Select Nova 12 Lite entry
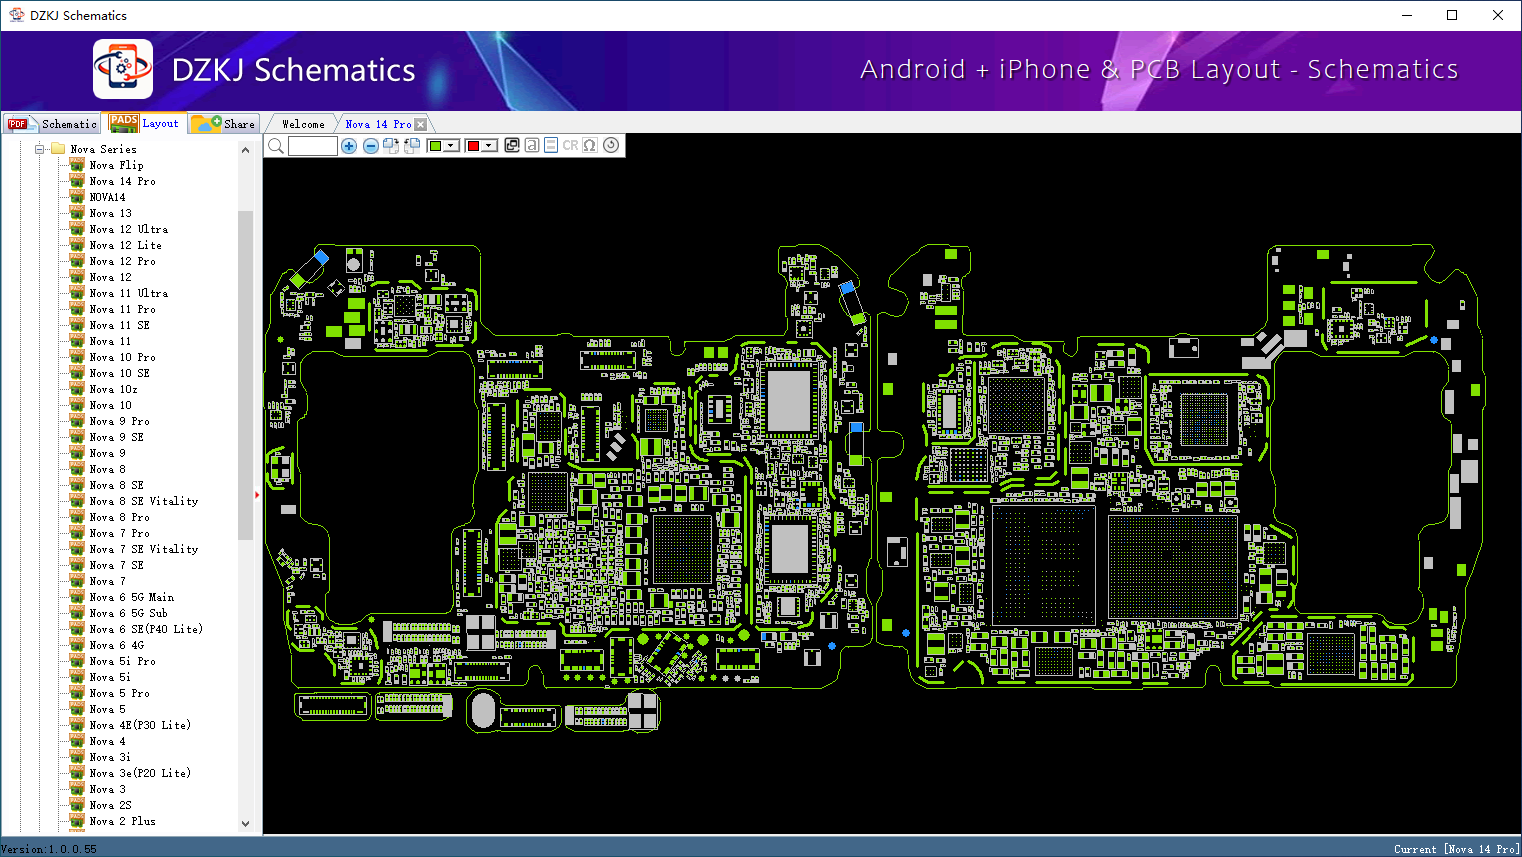The height and width of the screenshot is (857, 1522). [125, 245]
